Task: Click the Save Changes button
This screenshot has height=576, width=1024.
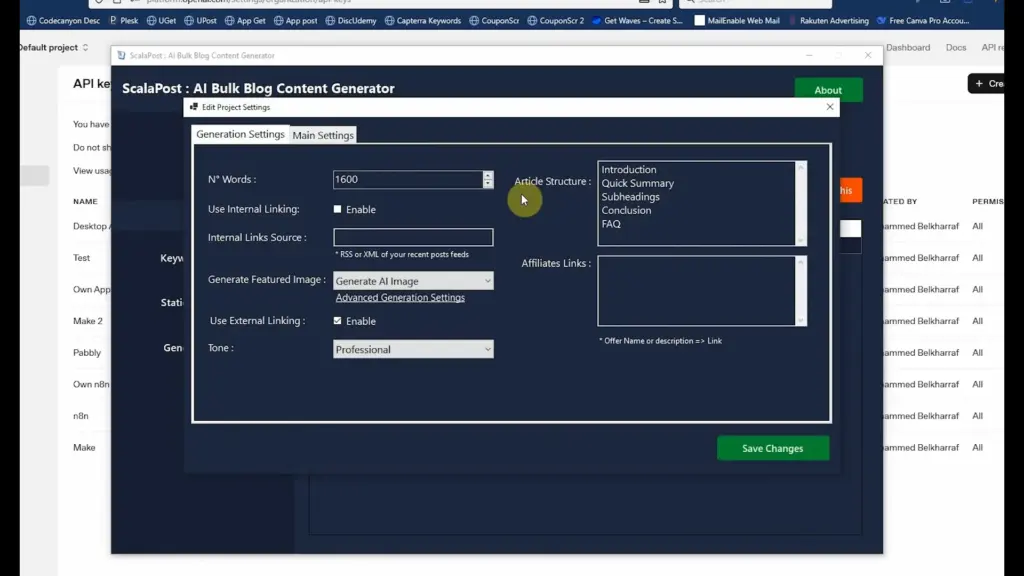Action: [x=772, y=448]
